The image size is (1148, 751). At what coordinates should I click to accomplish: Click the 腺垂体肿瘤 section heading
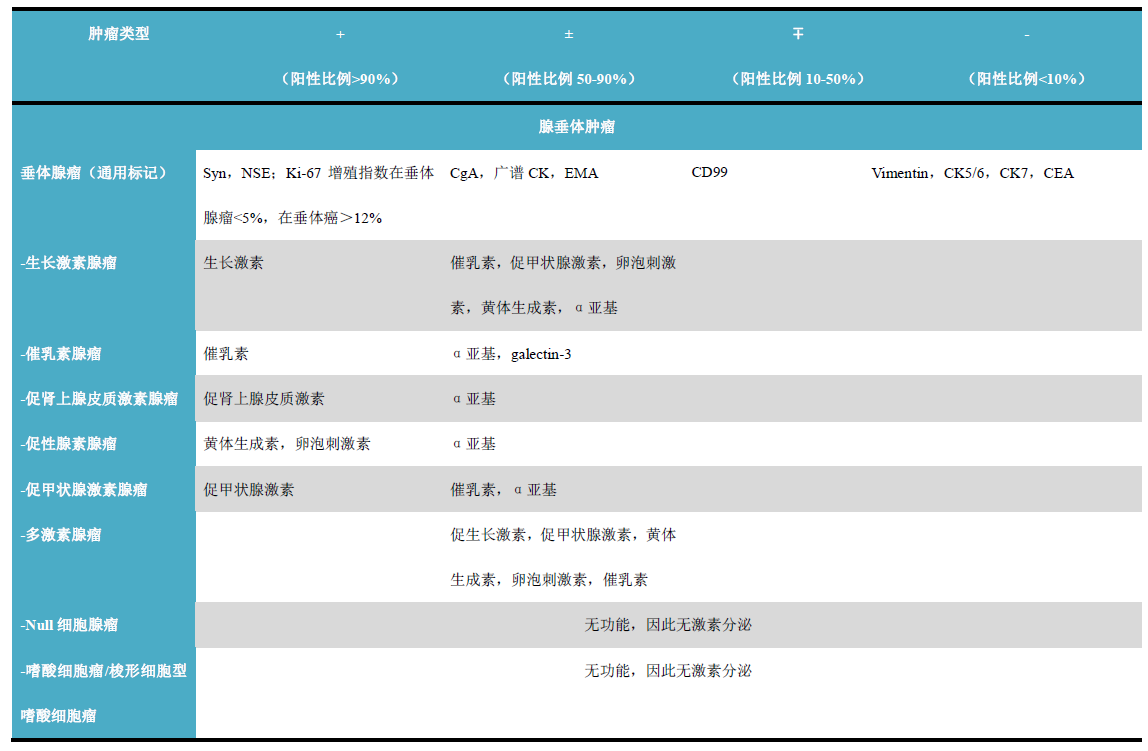pos(576,127)
